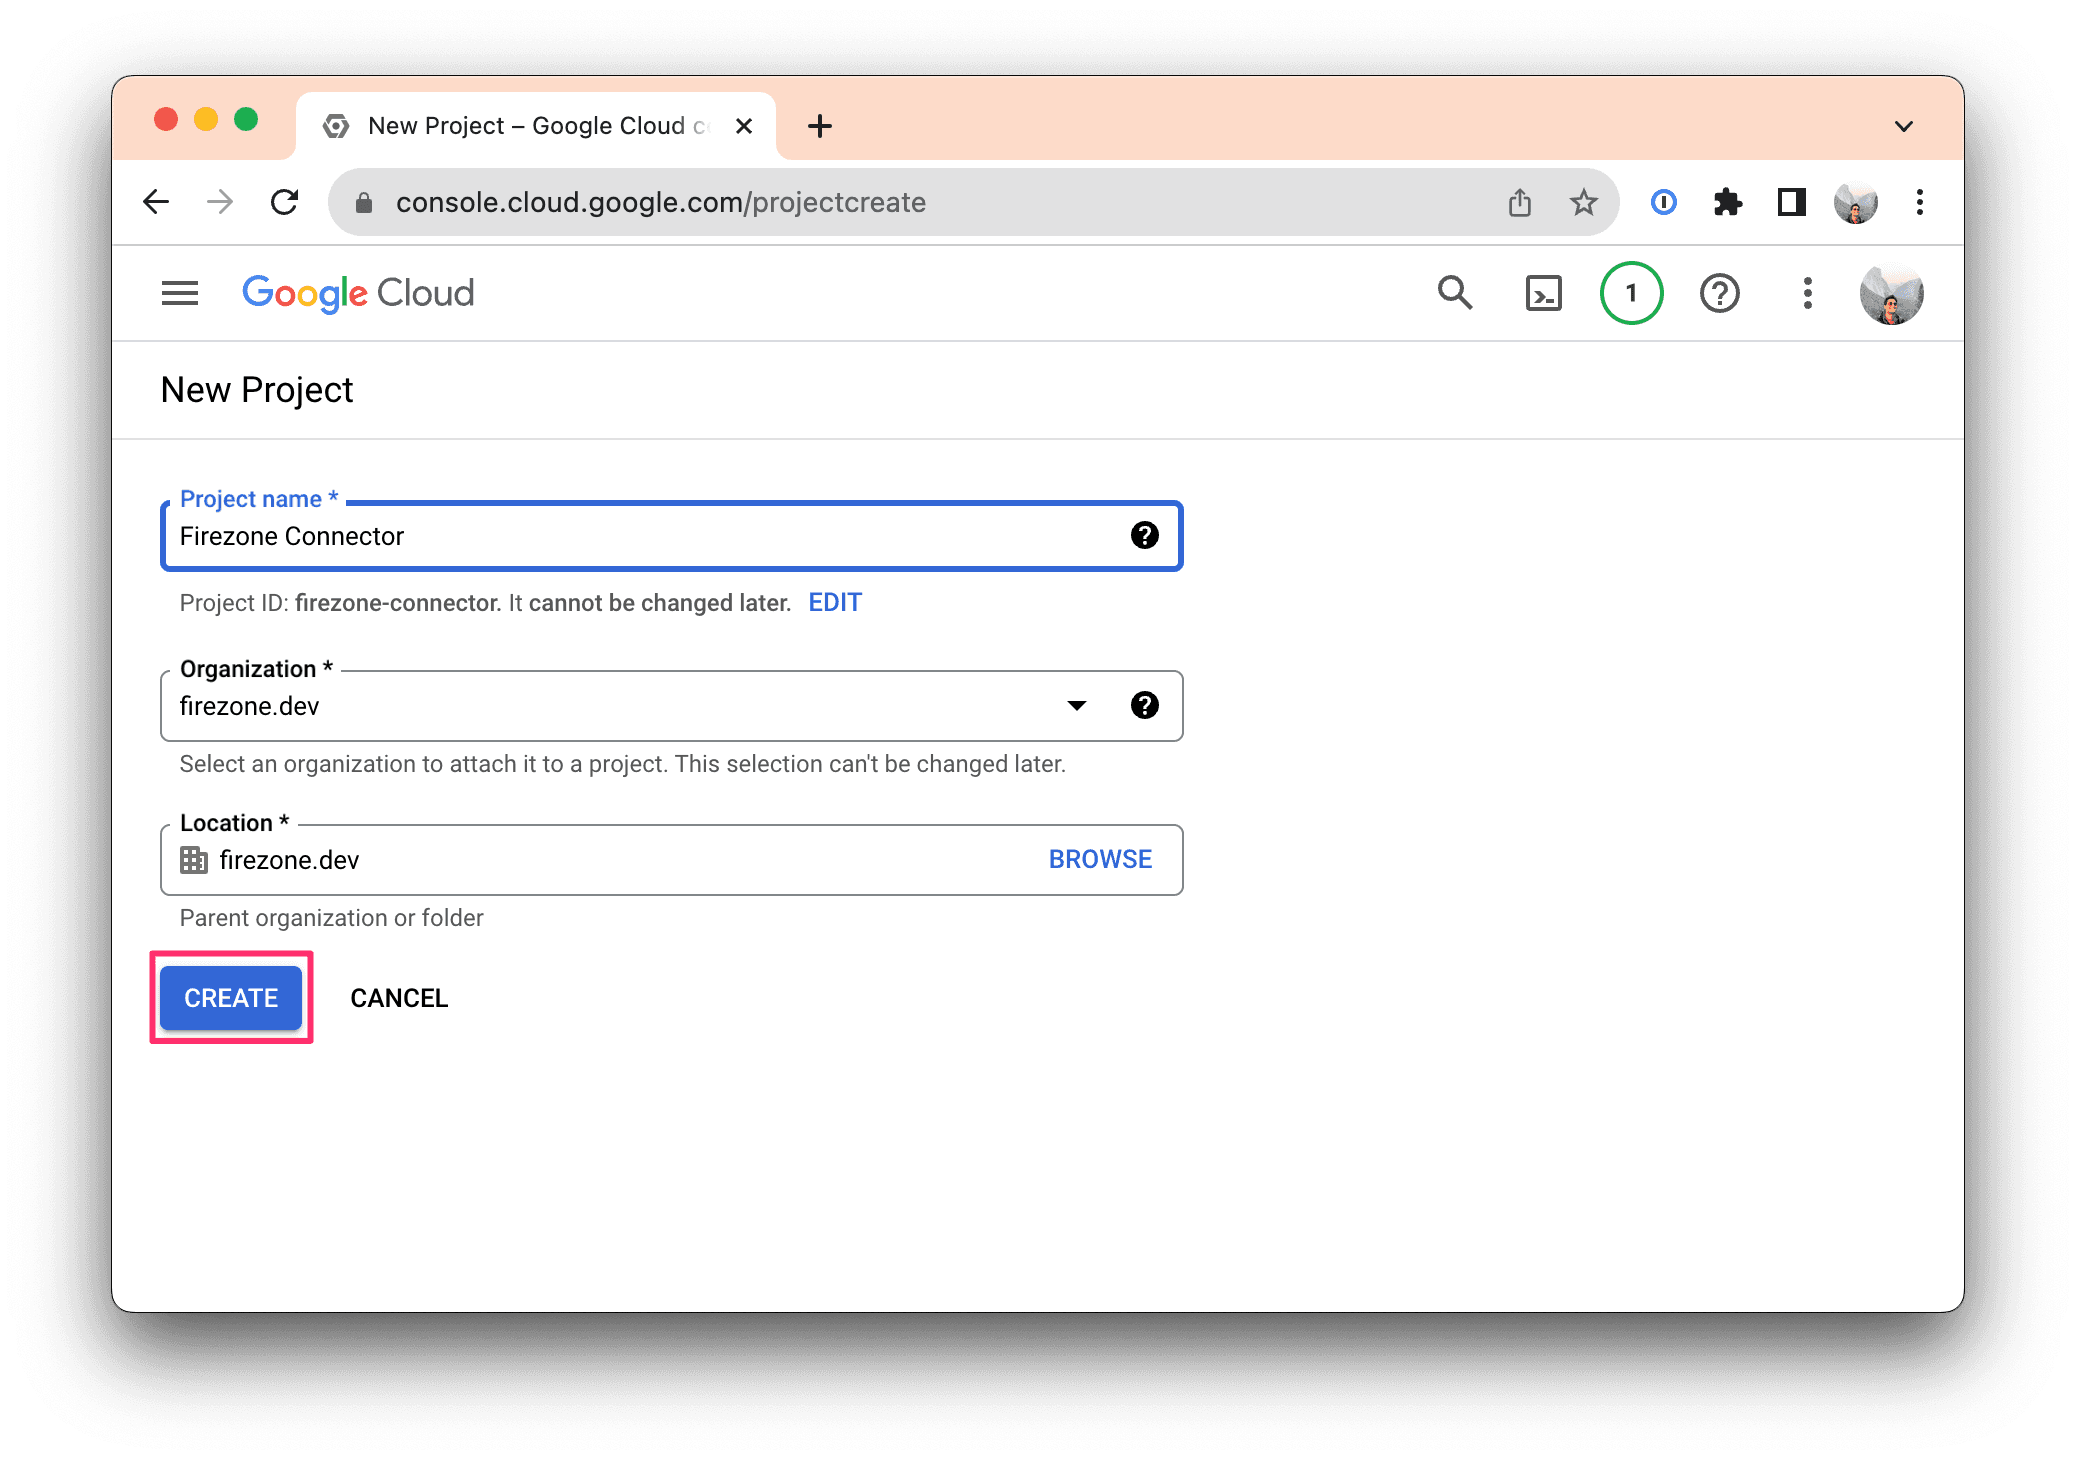Click the Organization field help icon
This screenshot has height=1460, width=2076.
coord(1144,705)
